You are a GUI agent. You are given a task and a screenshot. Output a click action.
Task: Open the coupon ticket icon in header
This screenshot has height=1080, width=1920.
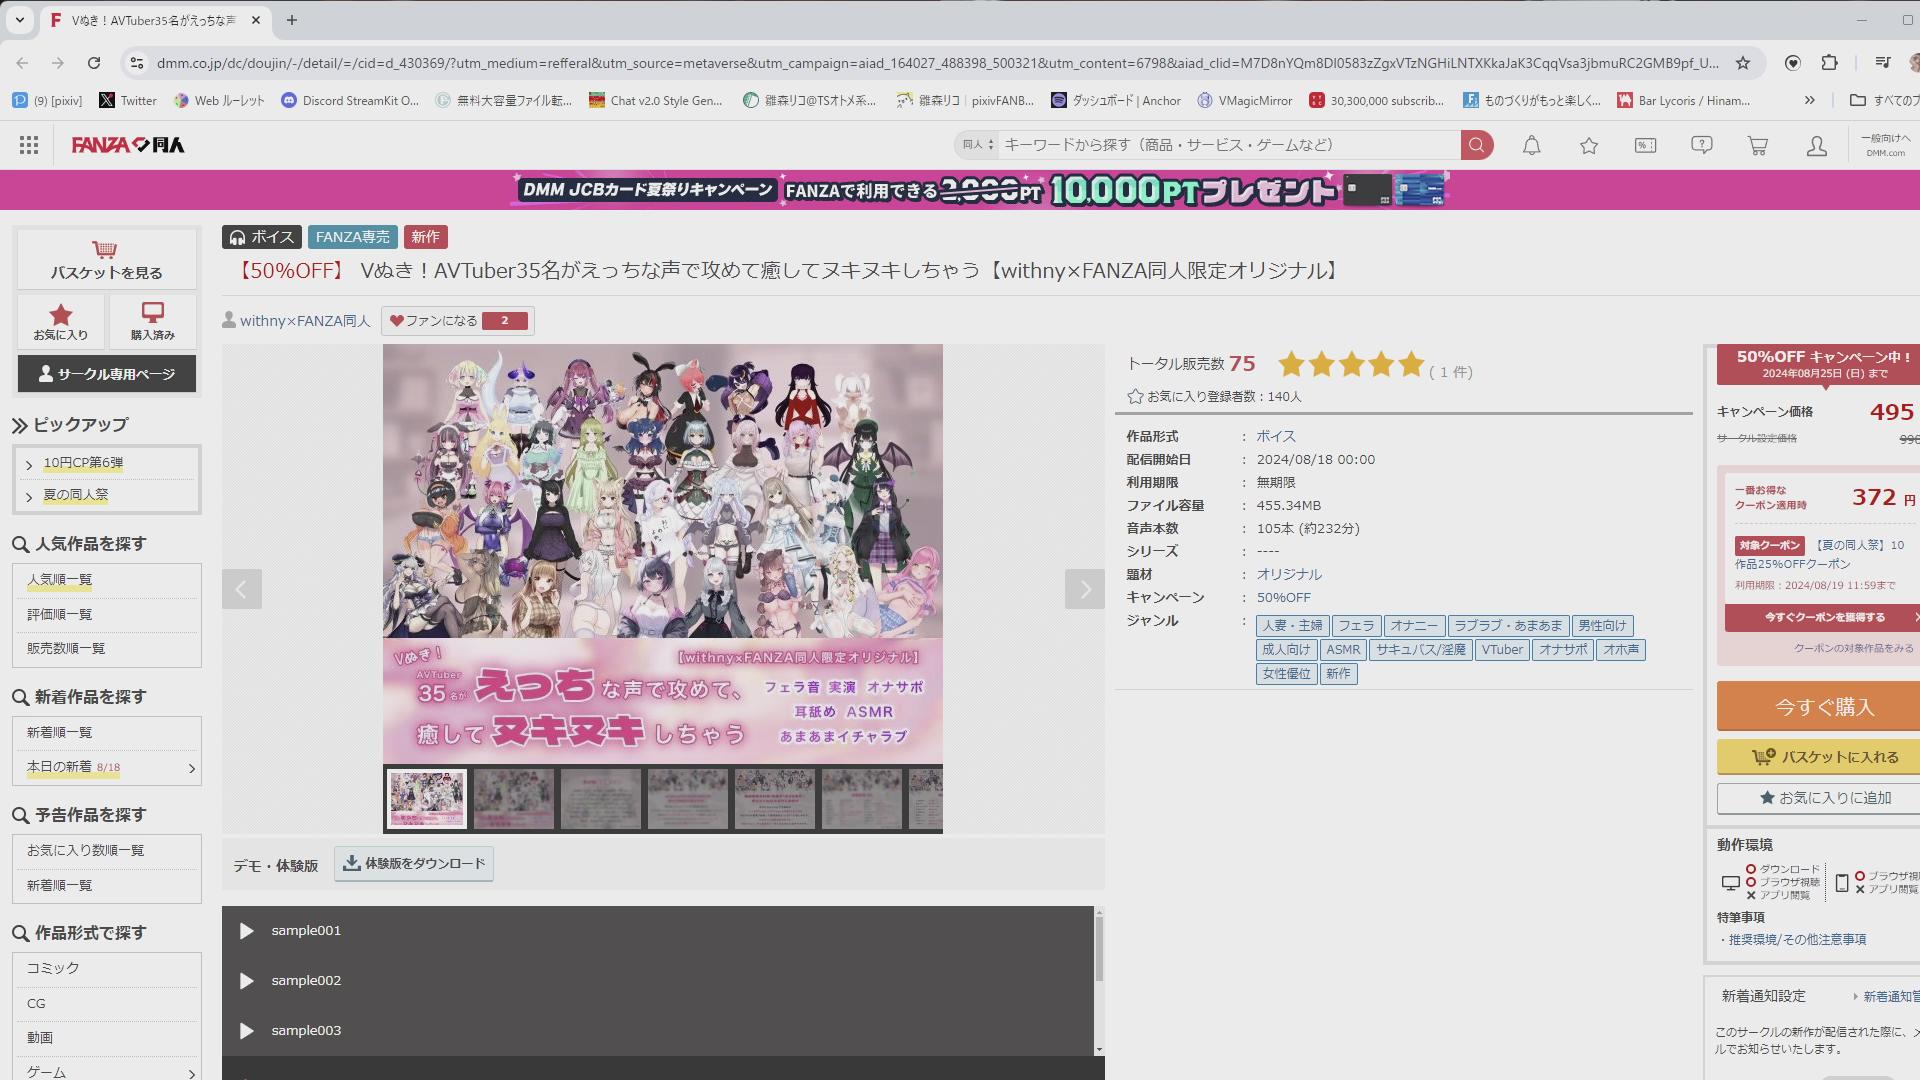click(1645, 146)
